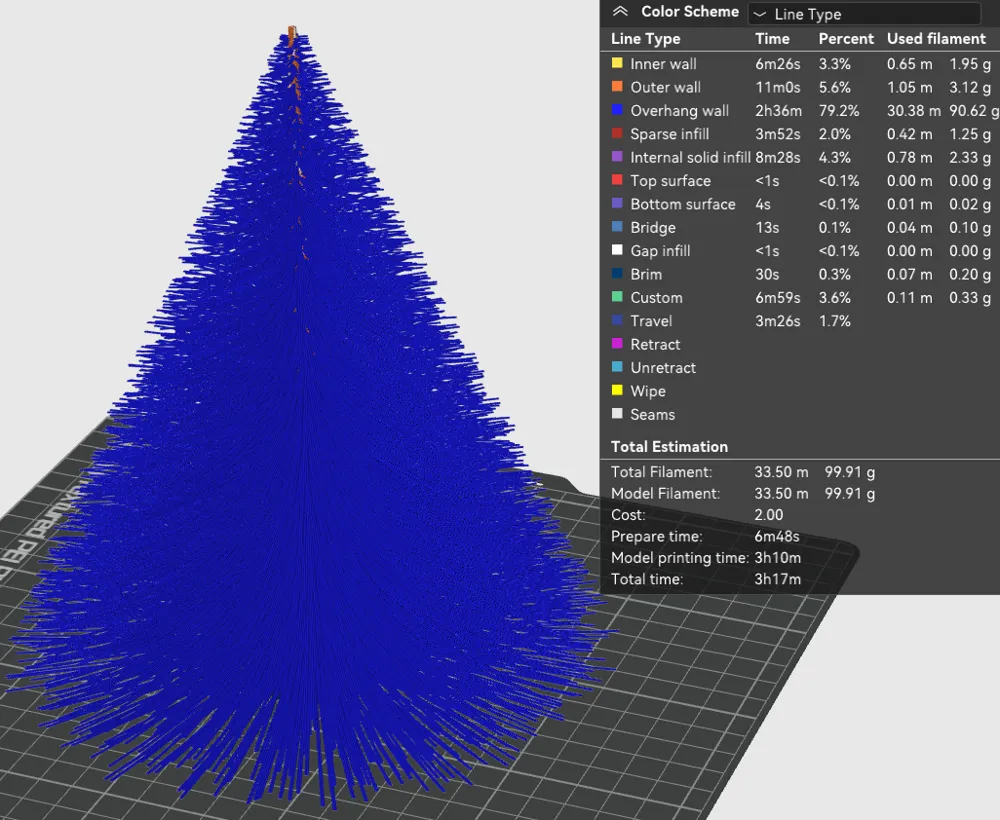Click the blue Overhang wall color swatch

[x=617, y=111]
